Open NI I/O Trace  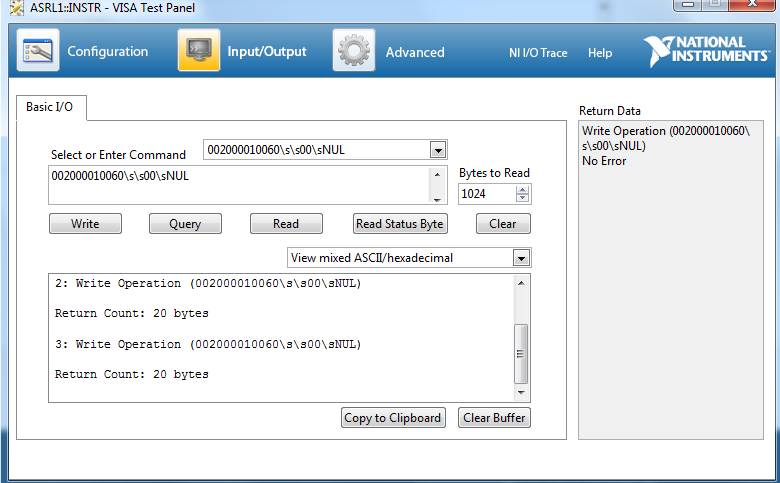coord(538,53)
